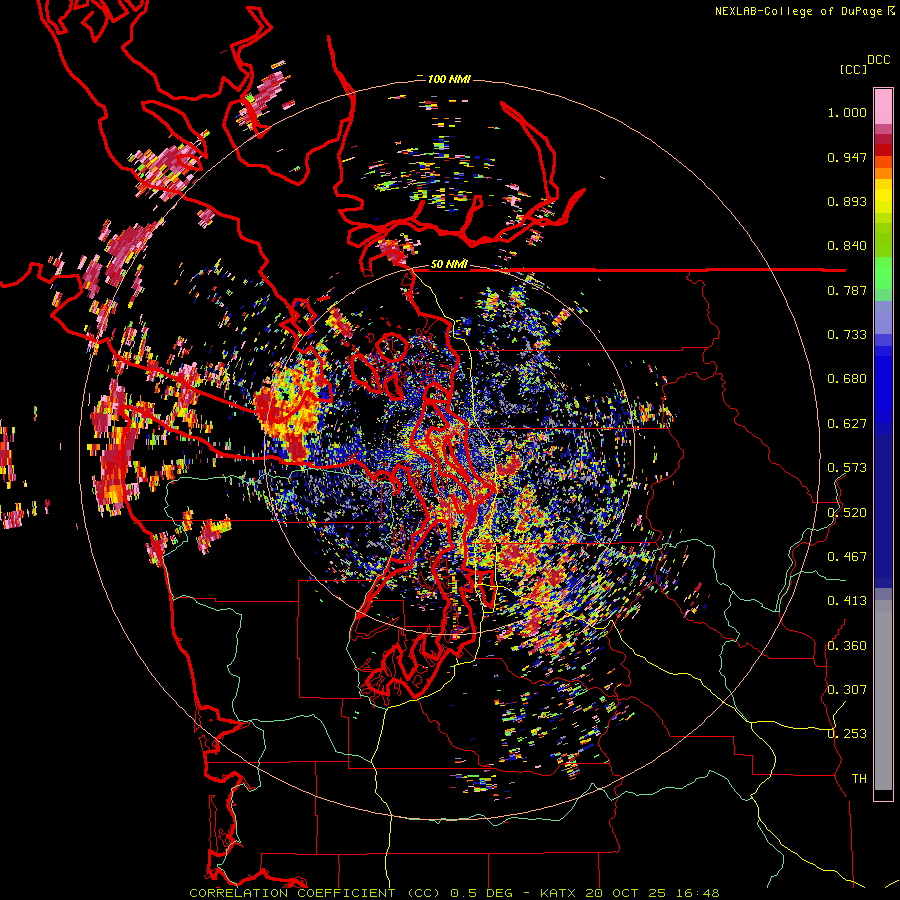Select the 0.307 scale value
The height and width of the screenshot is (900, 900).
[x=847, y=690]
